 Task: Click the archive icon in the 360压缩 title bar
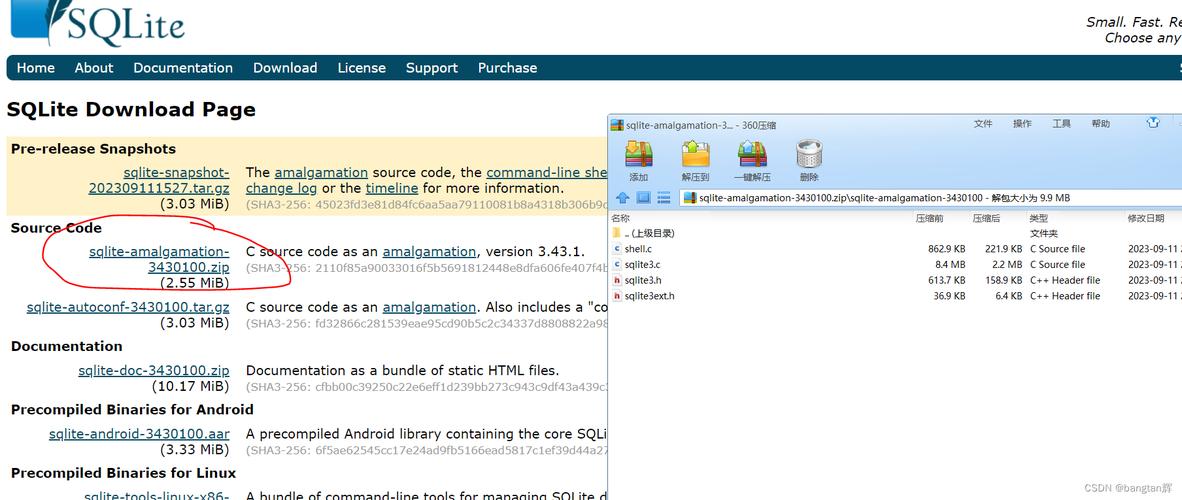pos(617,125)
